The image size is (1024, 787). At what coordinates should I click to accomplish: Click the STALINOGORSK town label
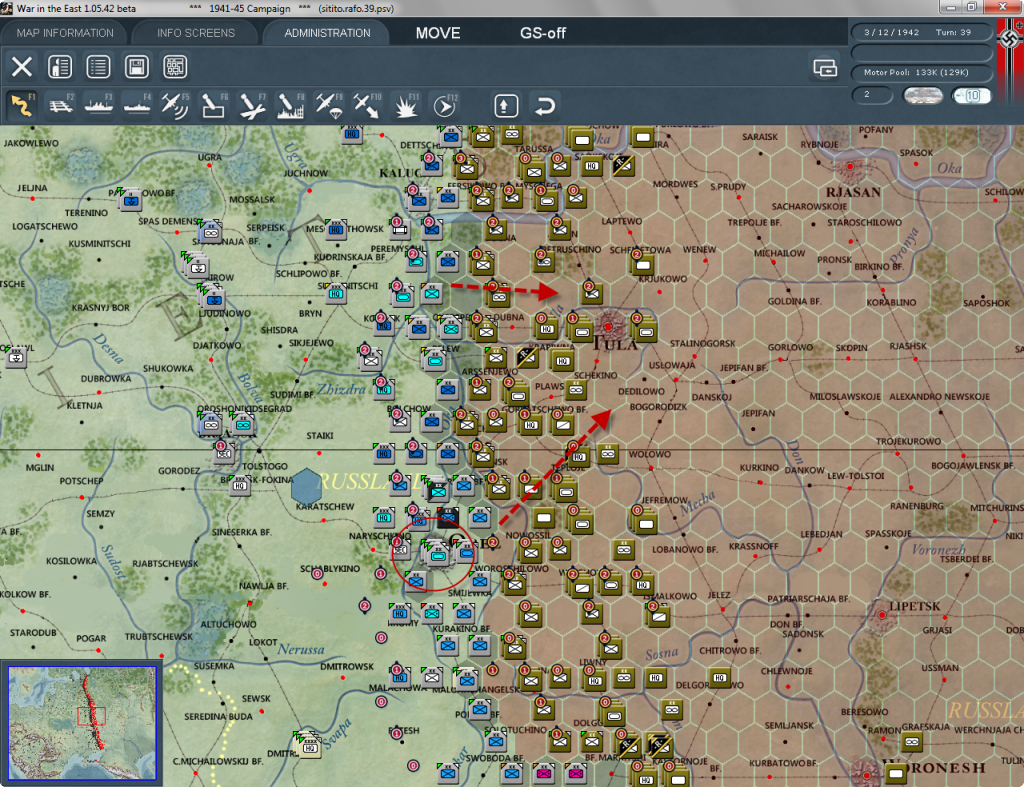703,344
